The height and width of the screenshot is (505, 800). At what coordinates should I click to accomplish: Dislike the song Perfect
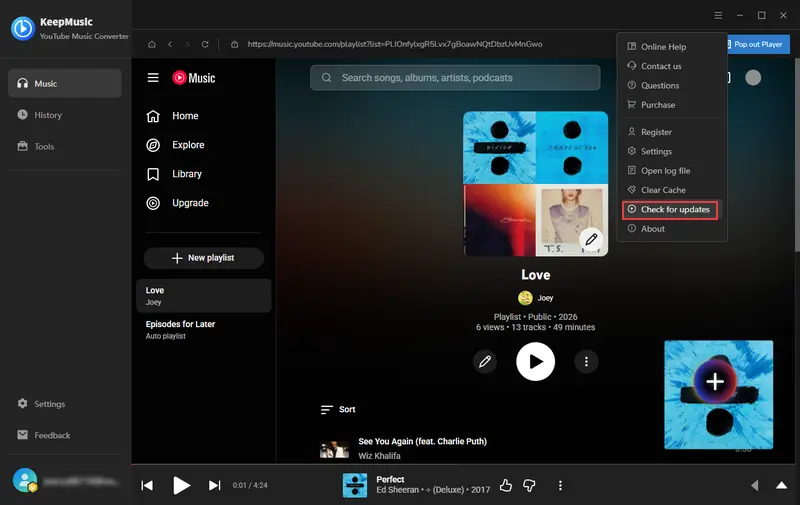tap(530, 485)
